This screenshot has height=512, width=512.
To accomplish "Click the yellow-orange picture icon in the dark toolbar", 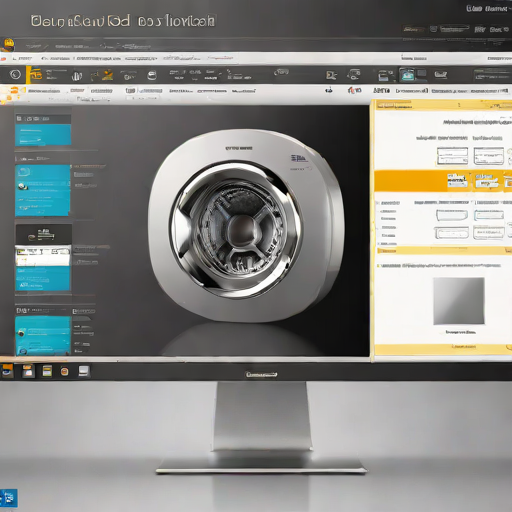I will 107,75.
